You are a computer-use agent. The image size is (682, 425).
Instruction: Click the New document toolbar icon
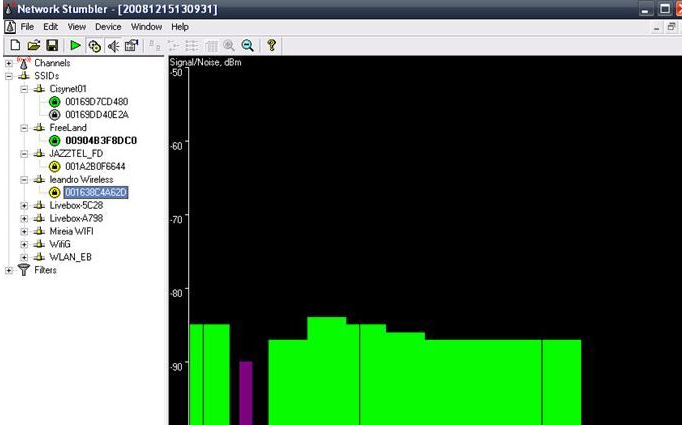15,45
